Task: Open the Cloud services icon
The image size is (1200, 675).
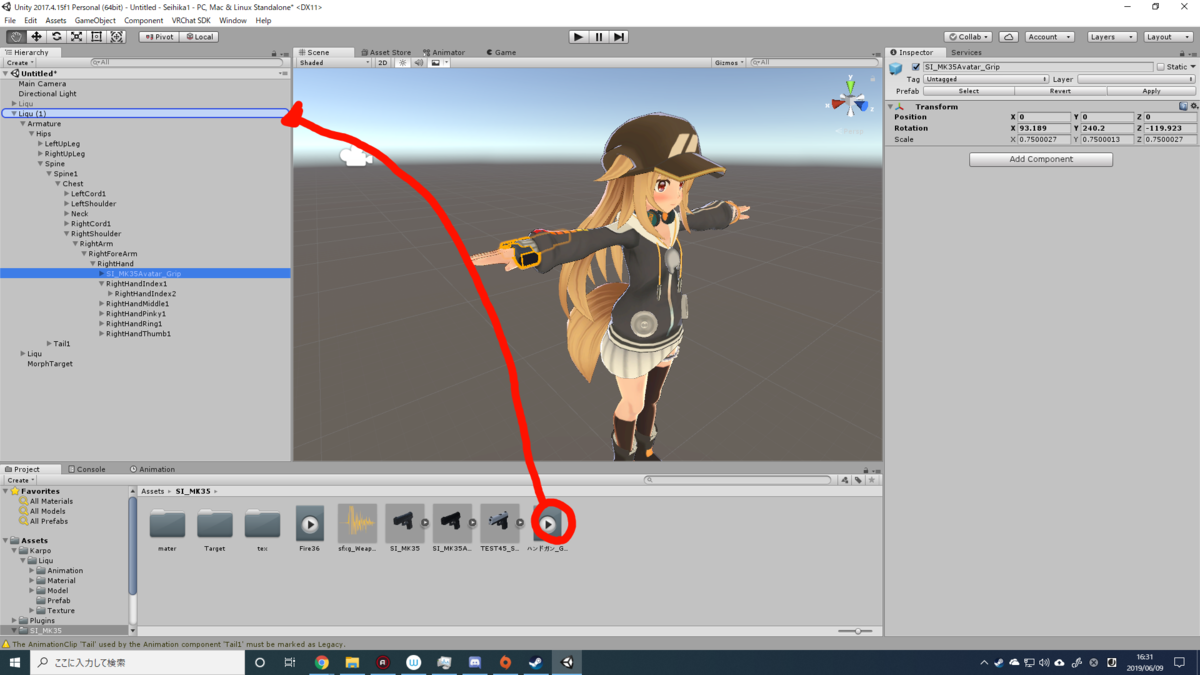Action: pos(1008,37)
